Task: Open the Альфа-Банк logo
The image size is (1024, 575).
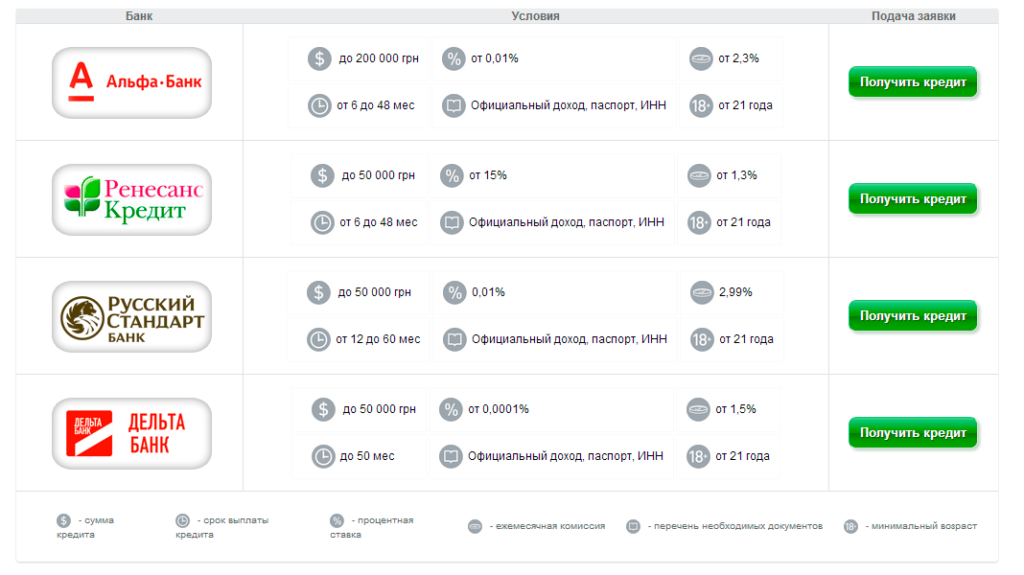Action: (132, 83)
